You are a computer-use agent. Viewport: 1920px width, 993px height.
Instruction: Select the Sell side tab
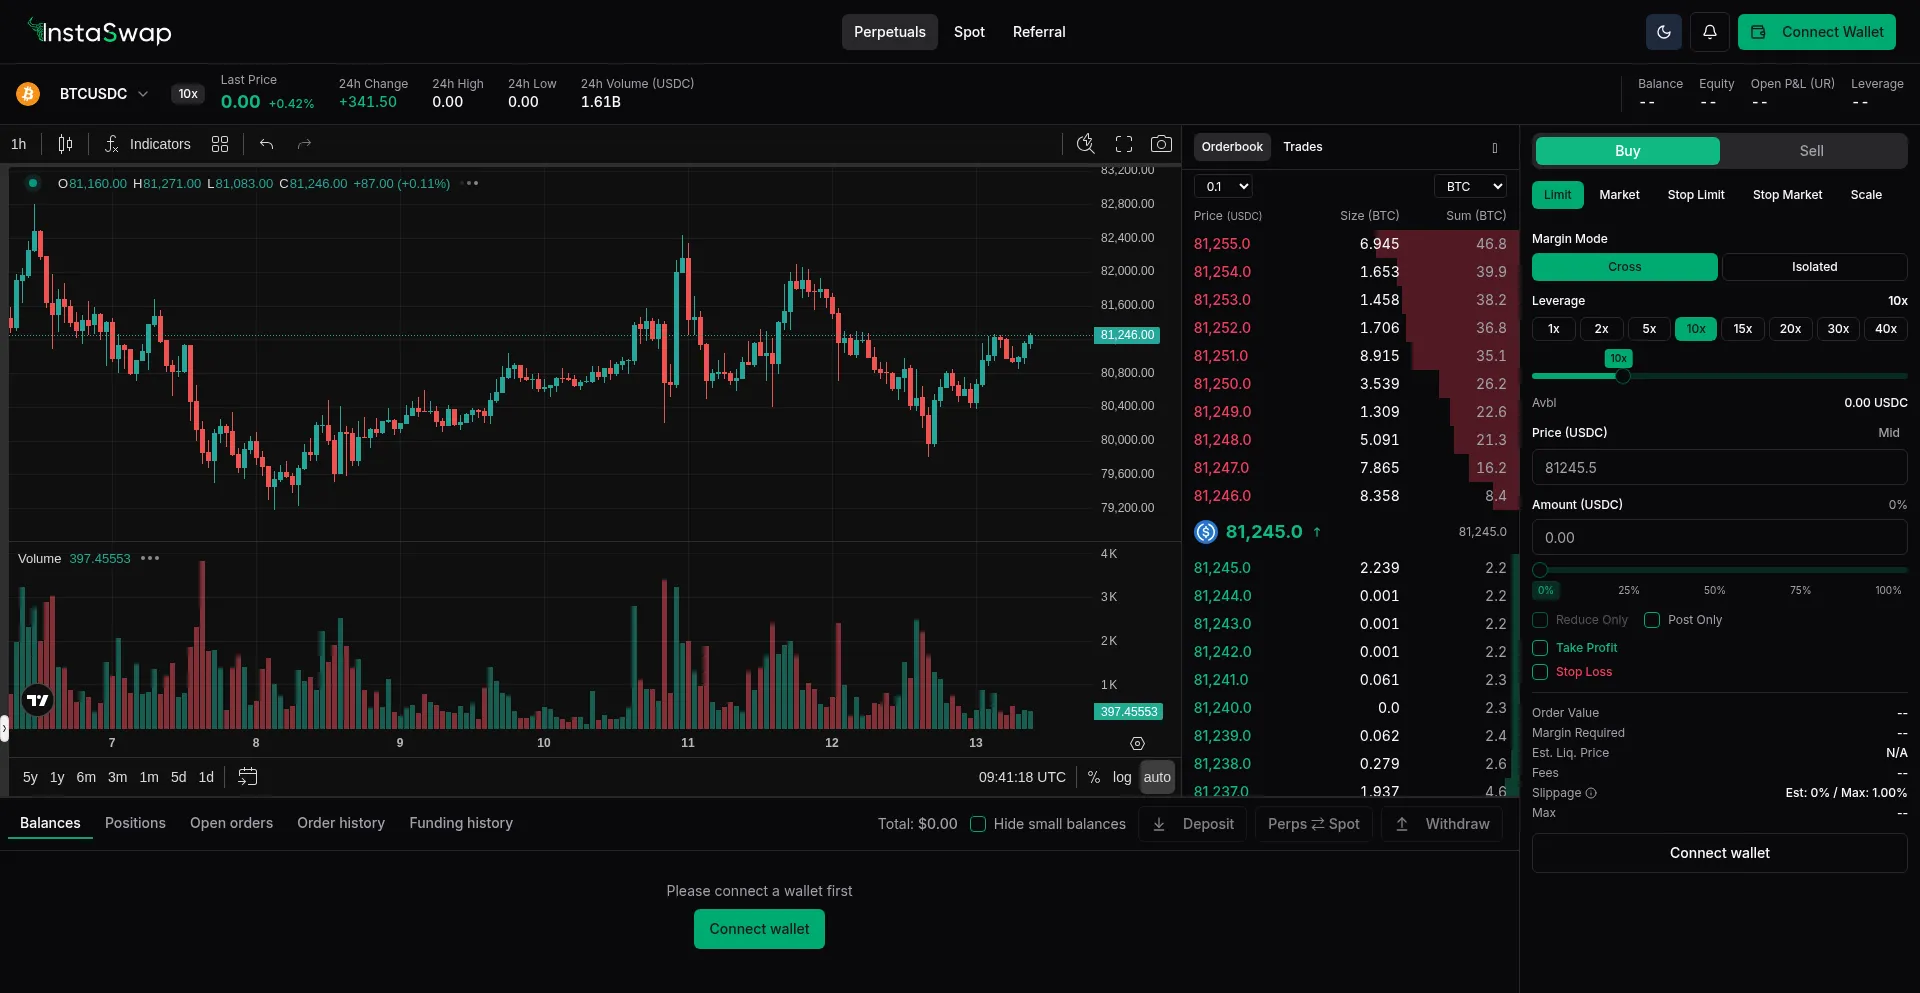click(x=1812, y=151)
